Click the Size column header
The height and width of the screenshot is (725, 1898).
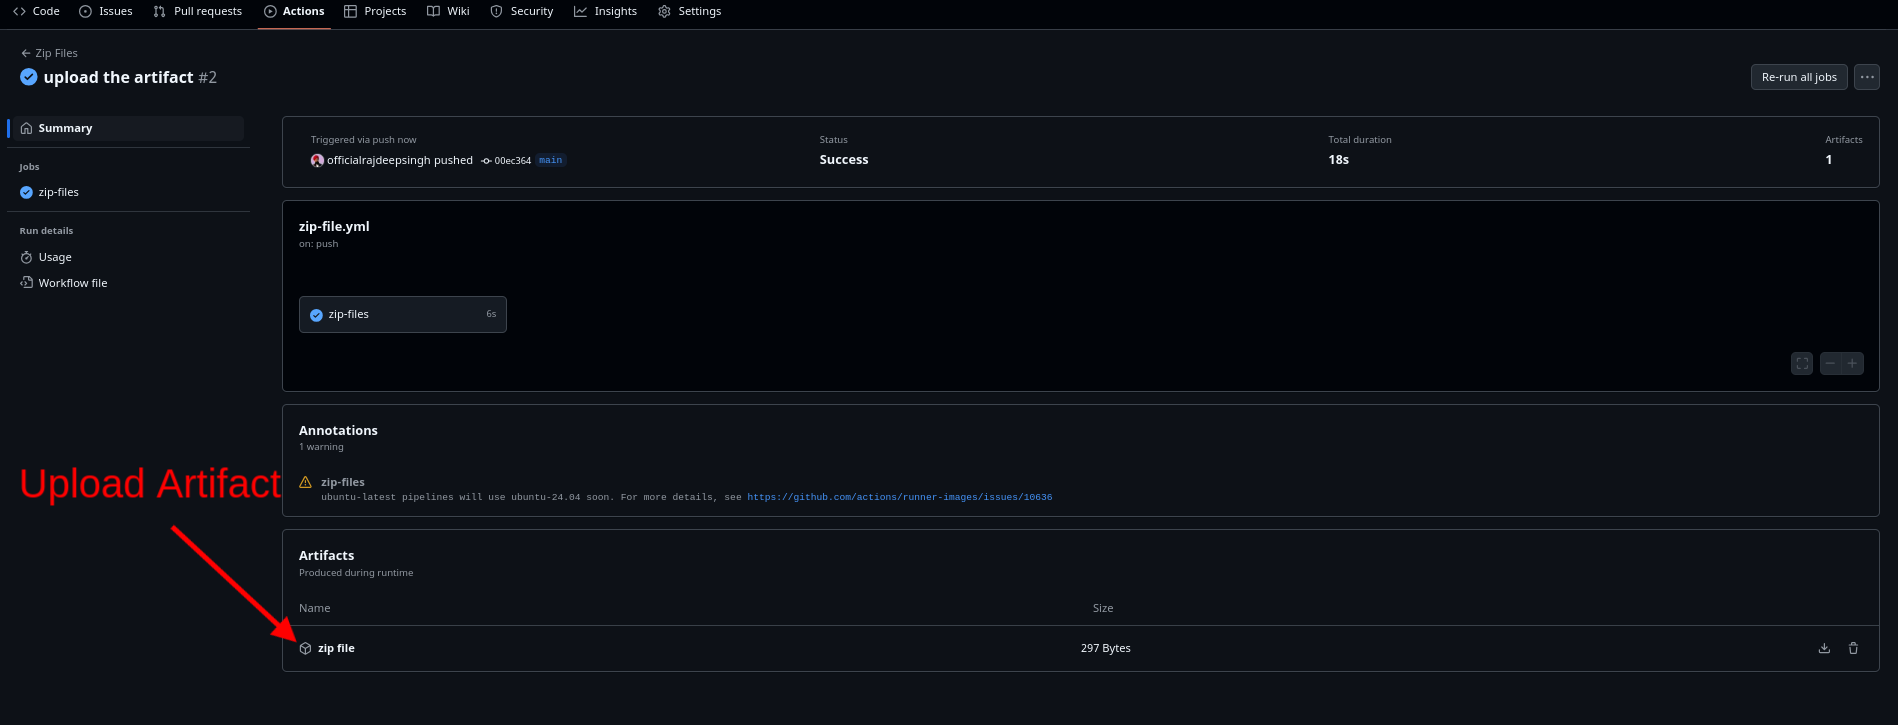pos(1103,608)
